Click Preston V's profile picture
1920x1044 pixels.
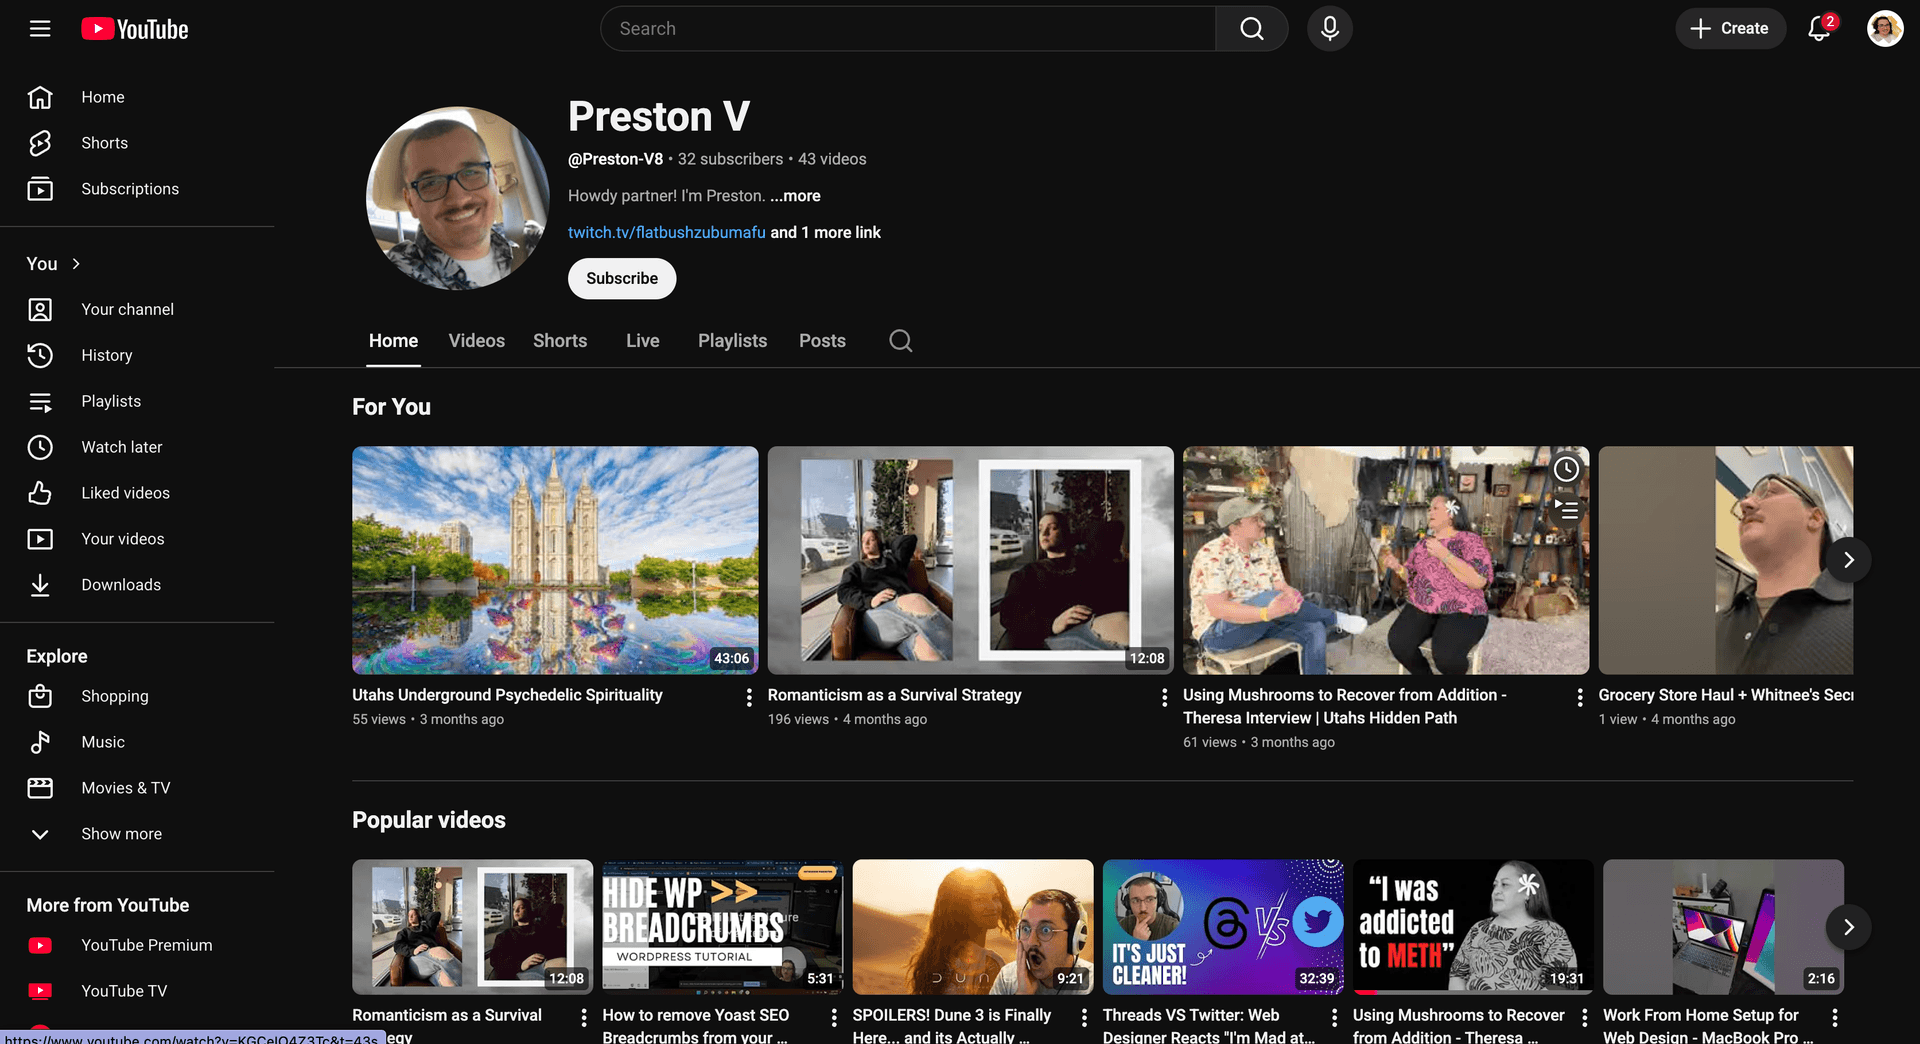coord(458,198)
